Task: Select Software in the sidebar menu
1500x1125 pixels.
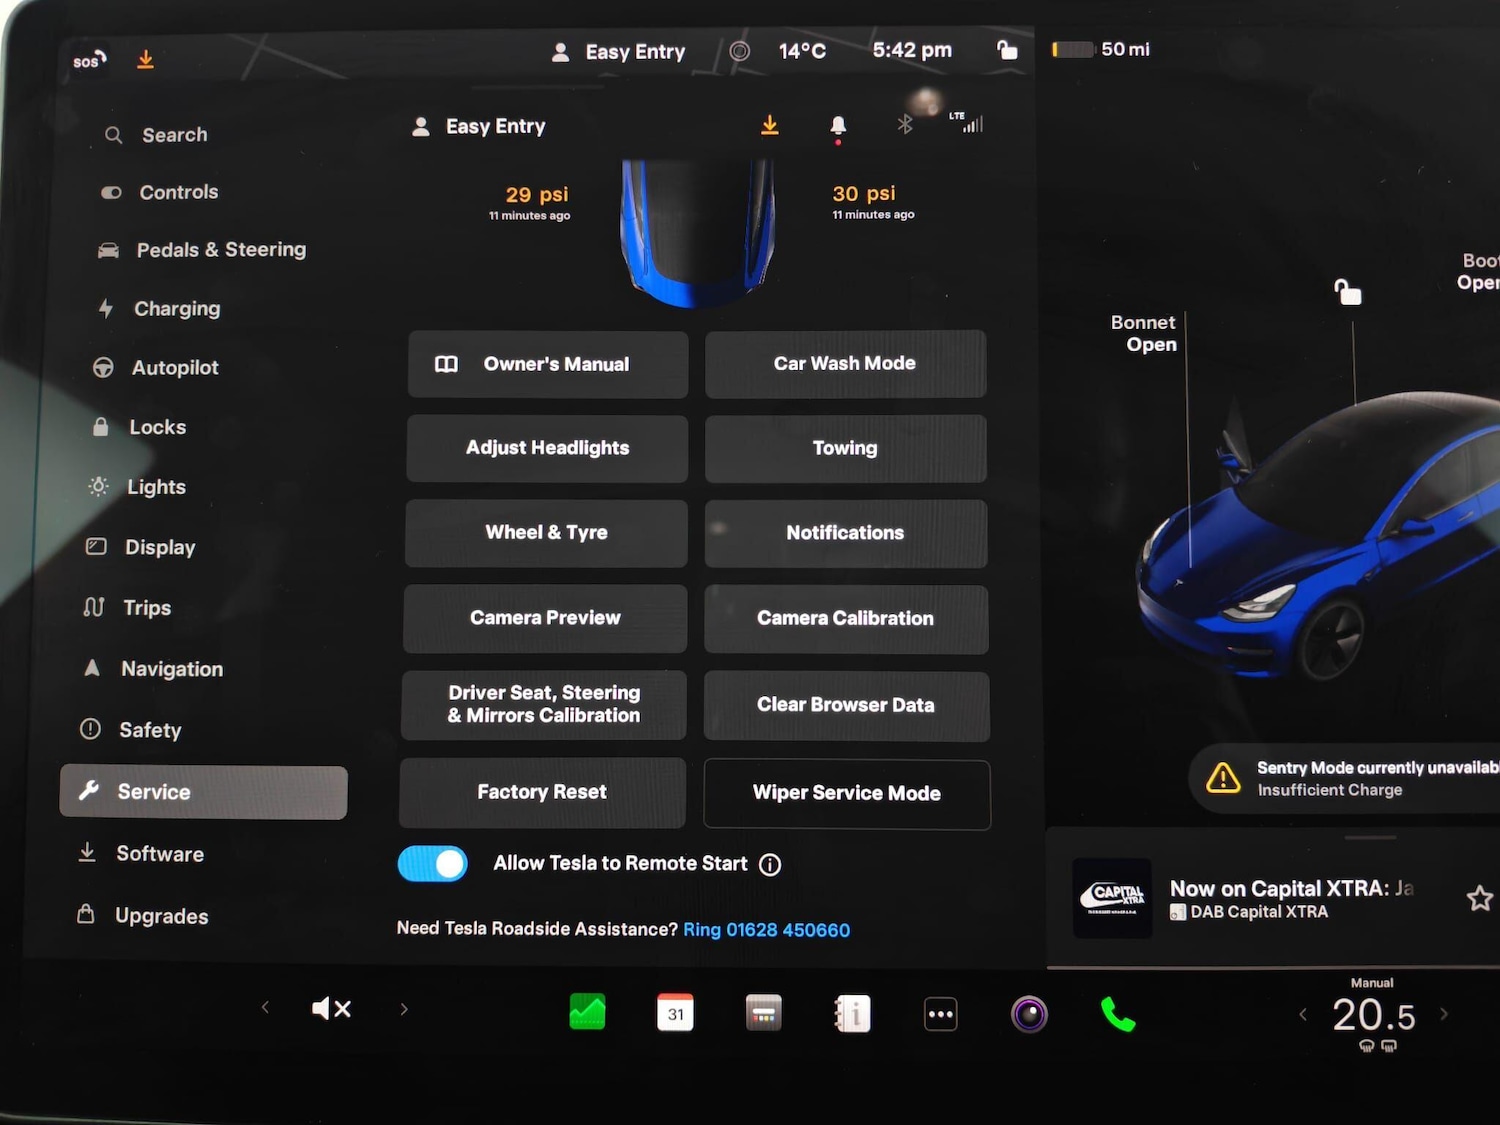Action: [160, 854]
